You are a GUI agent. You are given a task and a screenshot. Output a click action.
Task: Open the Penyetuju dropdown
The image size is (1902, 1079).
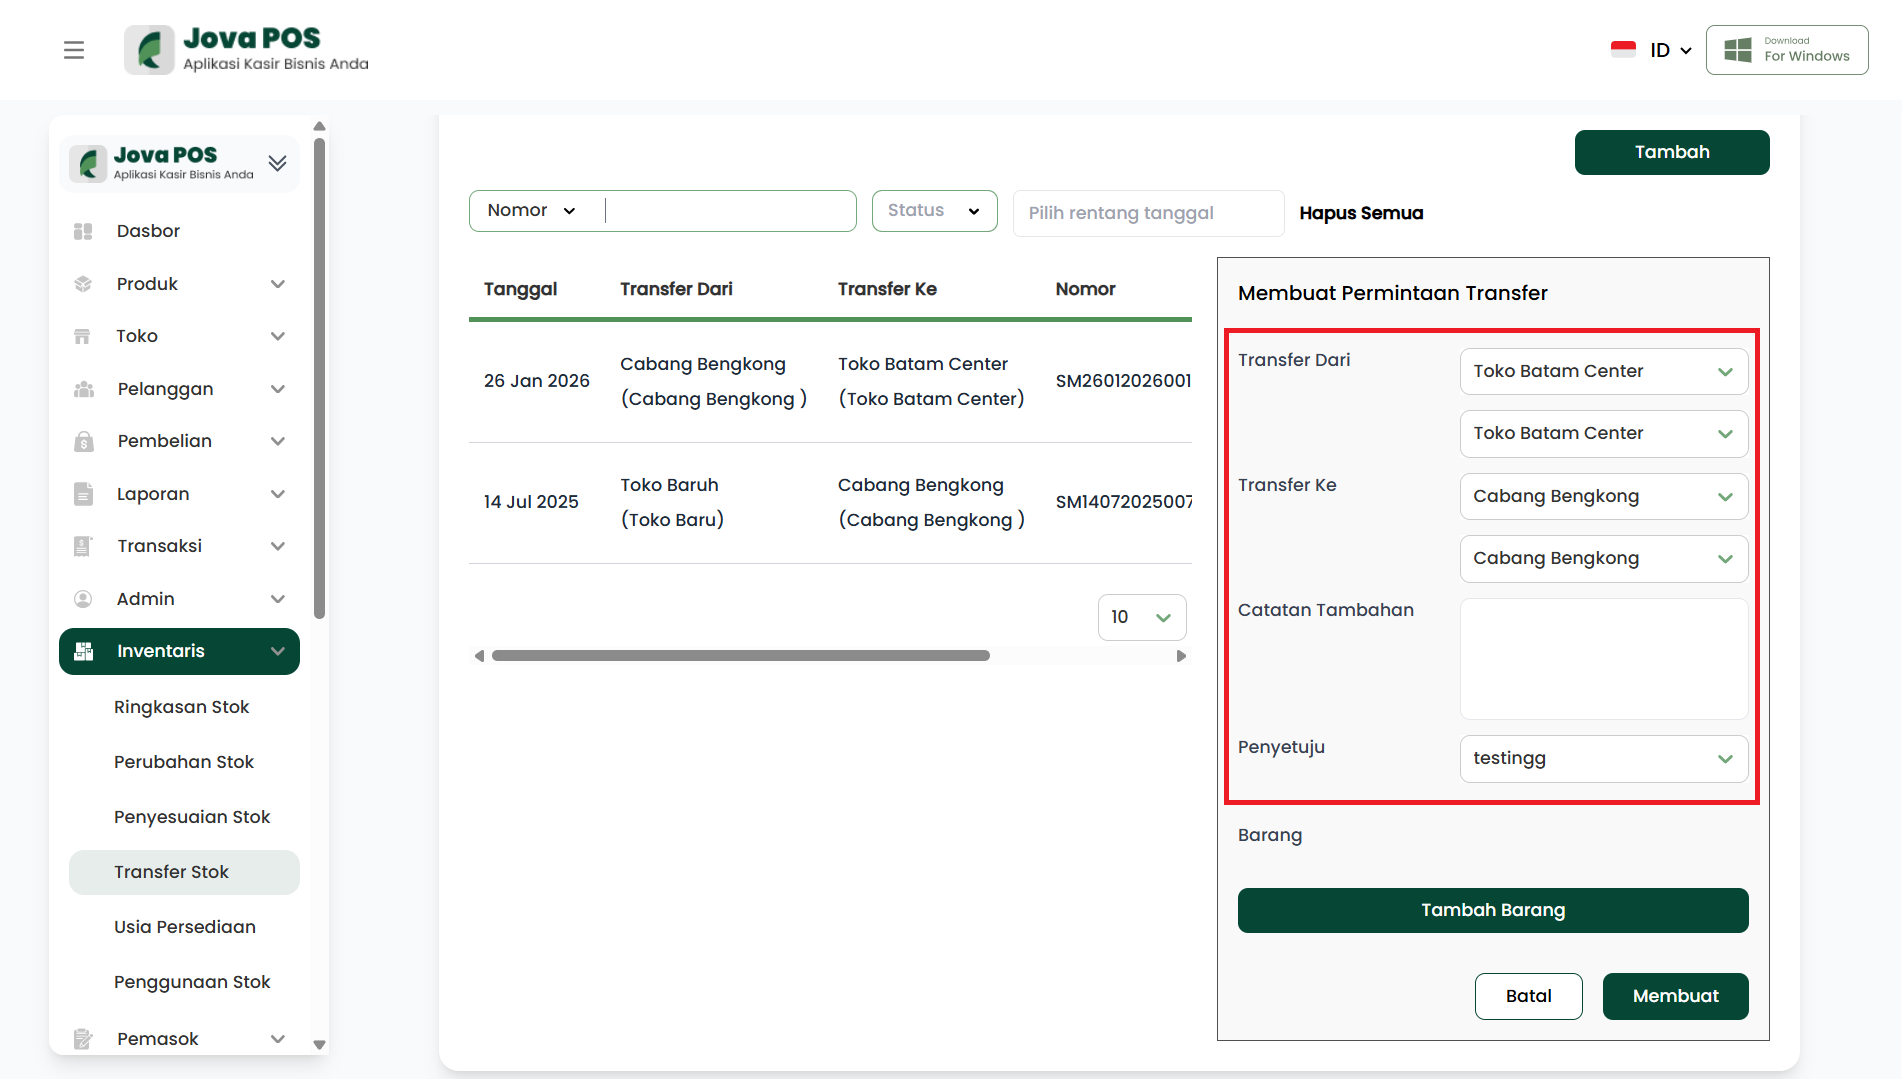[x=1603, y=759]
